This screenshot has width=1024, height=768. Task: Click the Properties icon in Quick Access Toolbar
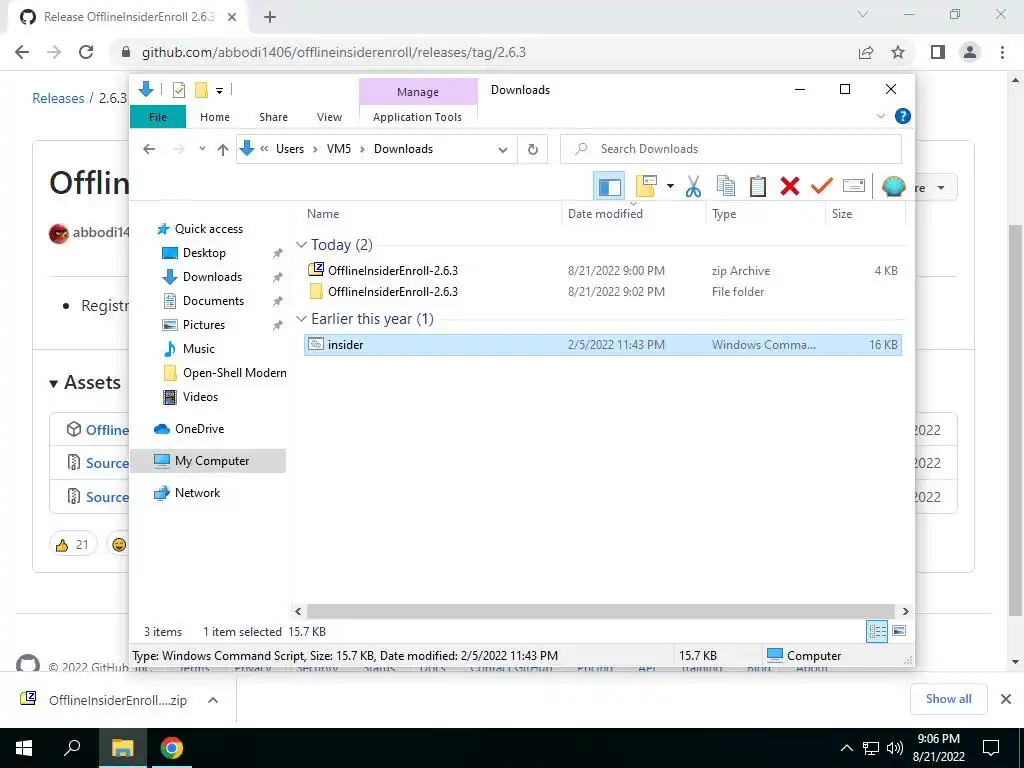178,90
